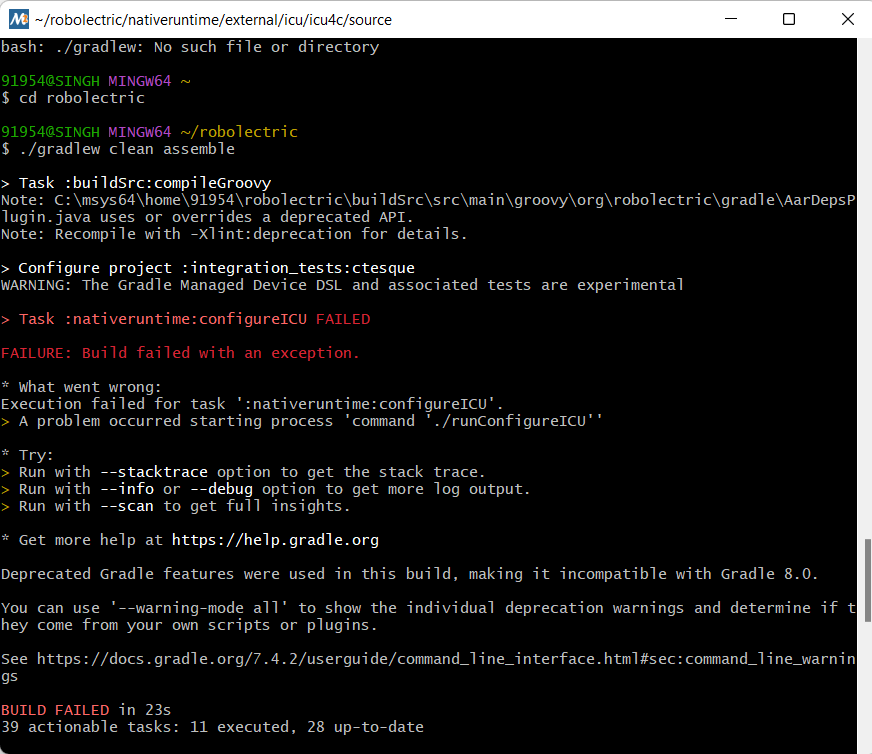Viewport: 872px width, 754px height.
Task: Select the --debug option text
Action: tap(221, 488)
